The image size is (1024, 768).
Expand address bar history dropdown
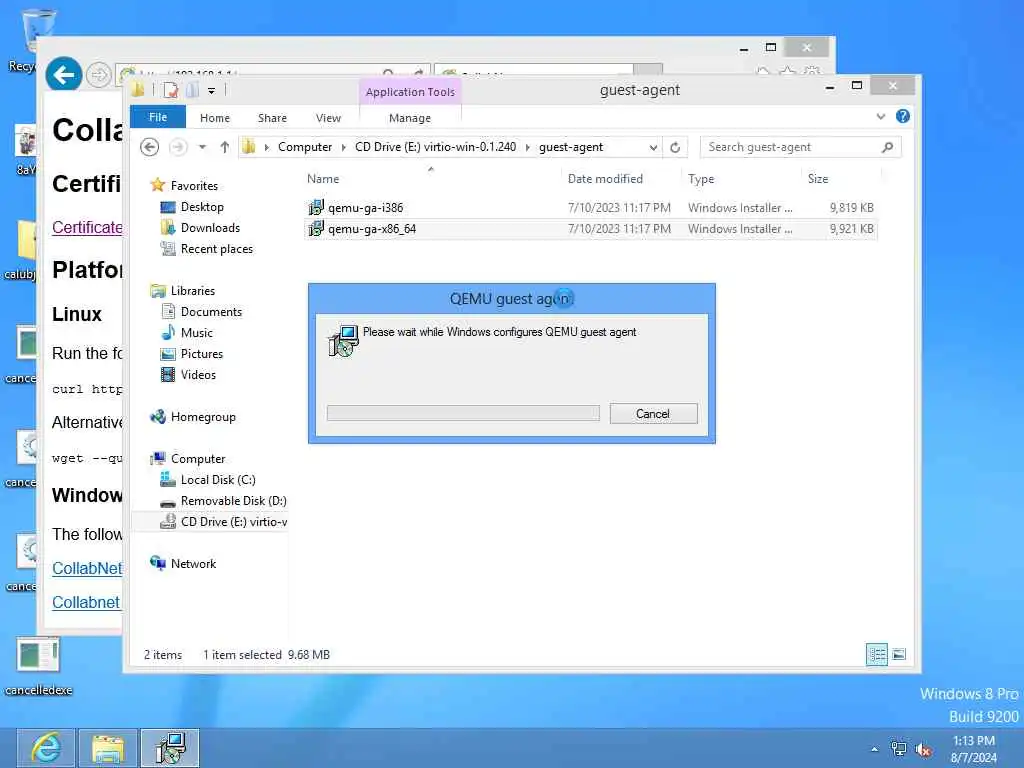(x=653, y=148)
